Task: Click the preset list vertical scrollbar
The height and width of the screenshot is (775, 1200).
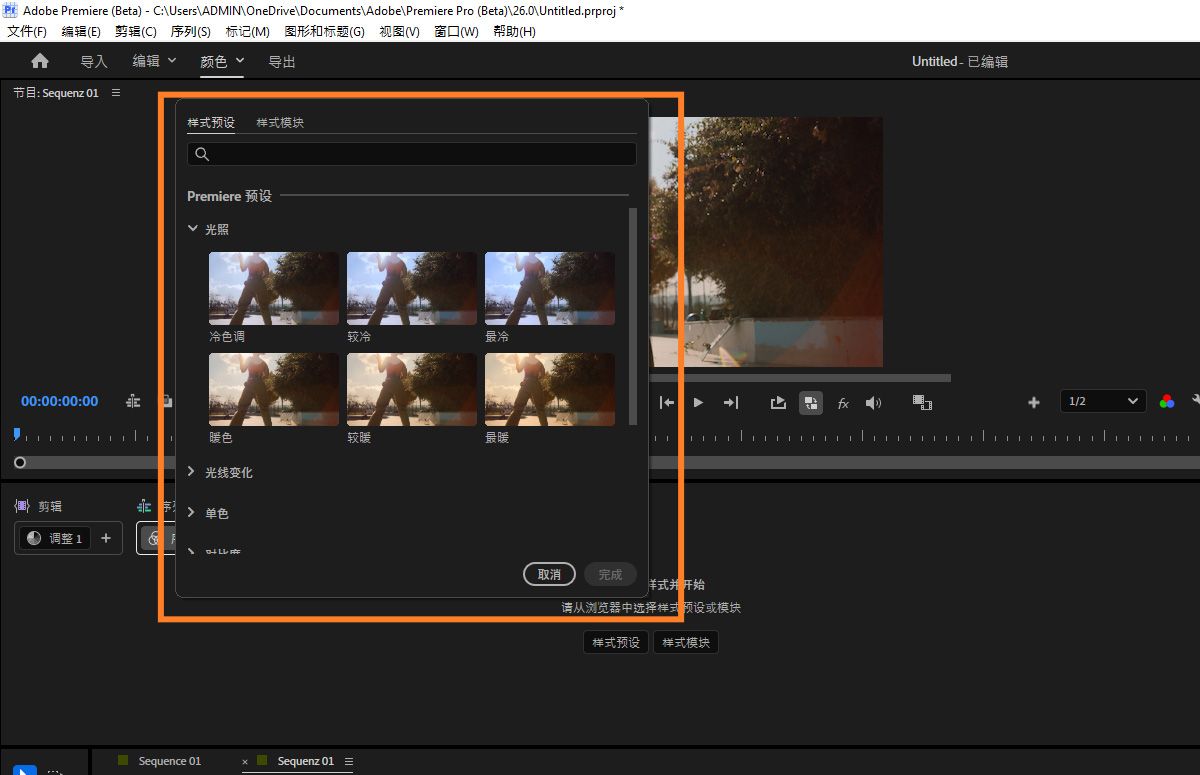Action: pos(632,316)
